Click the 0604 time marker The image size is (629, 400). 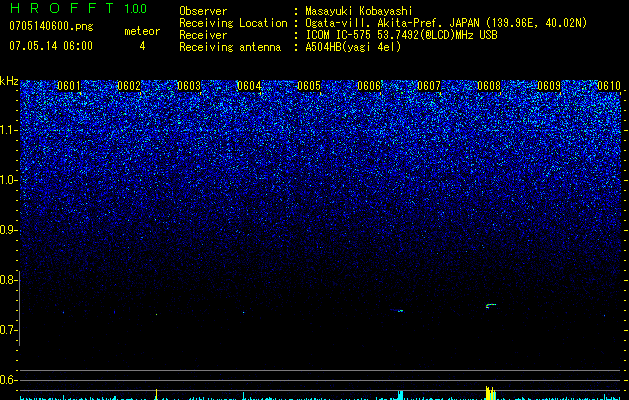click(249, 86)
